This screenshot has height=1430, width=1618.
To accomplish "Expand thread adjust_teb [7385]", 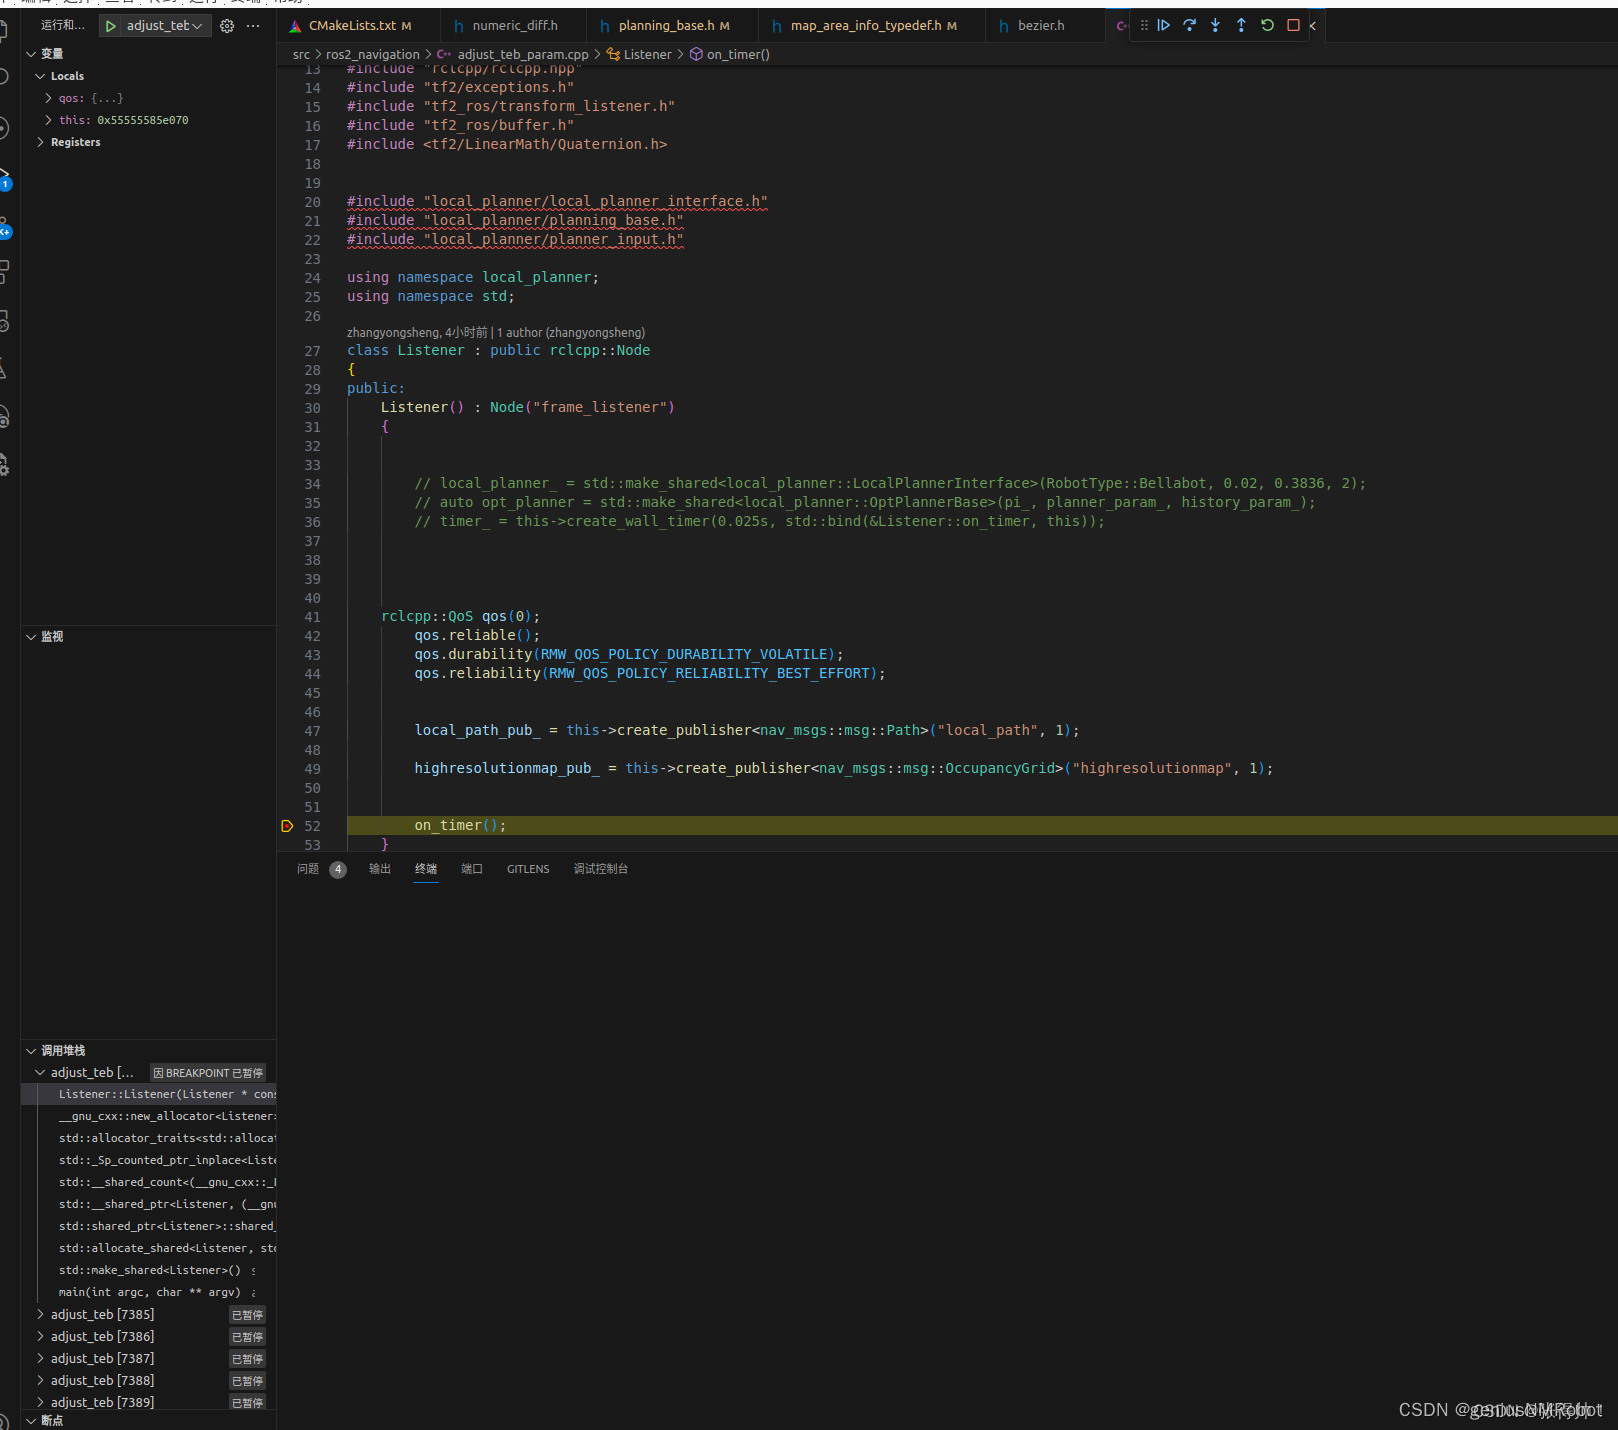I will (x=40, y=1315).
